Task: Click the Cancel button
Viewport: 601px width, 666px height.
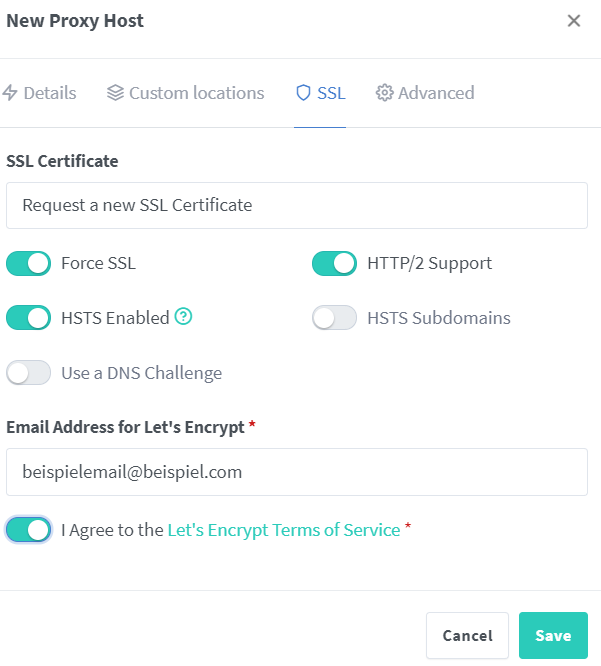Action: click(x=467, y=635)
